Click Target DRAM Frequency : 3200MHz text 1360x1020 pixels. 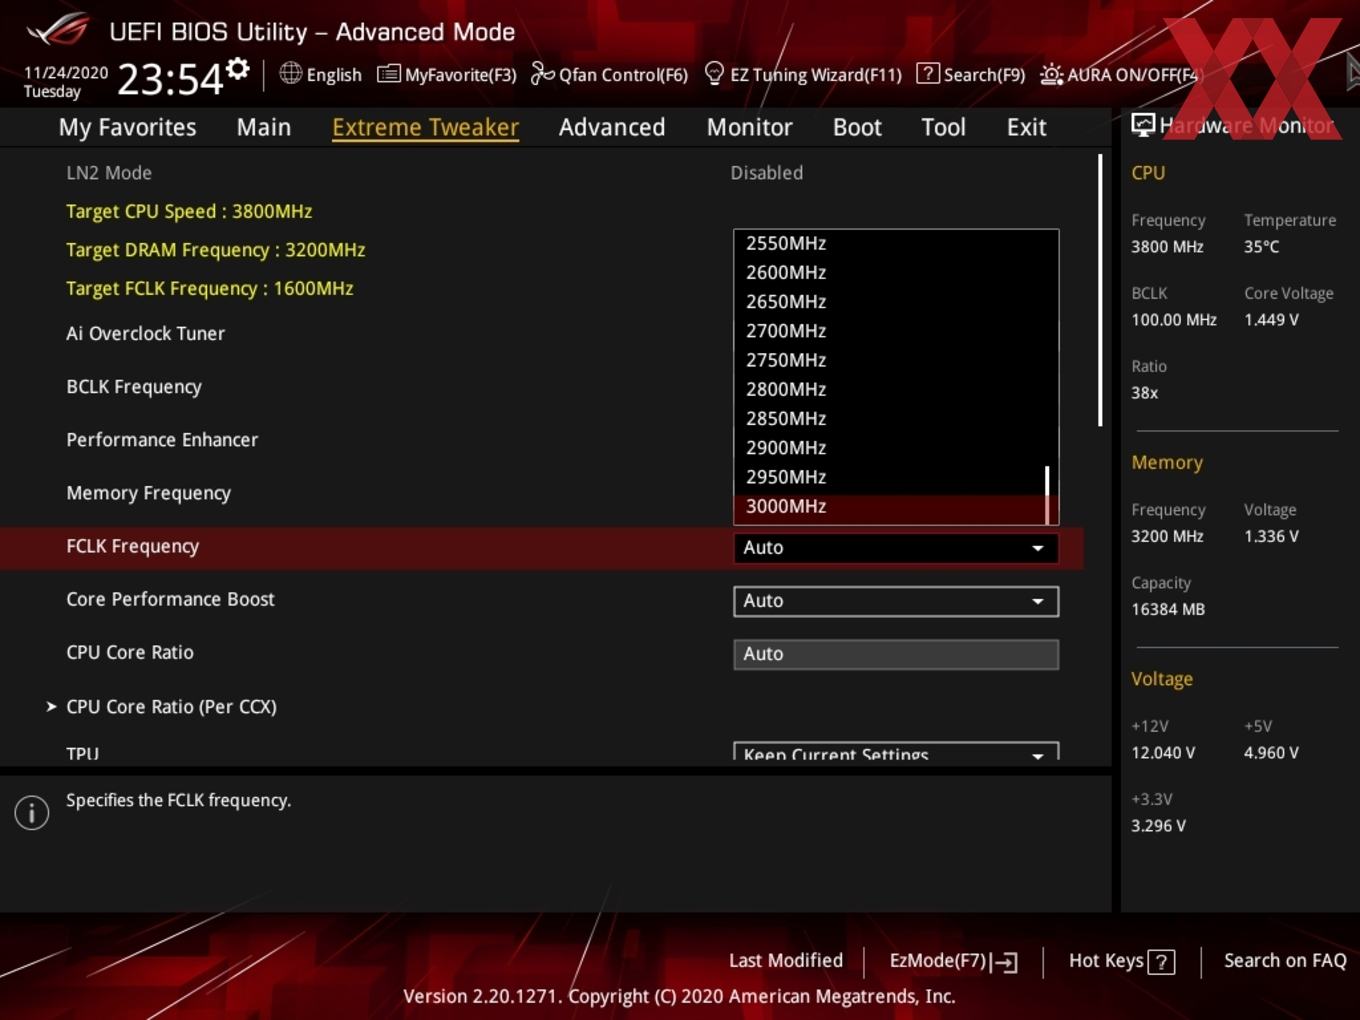tap(215, 250)
